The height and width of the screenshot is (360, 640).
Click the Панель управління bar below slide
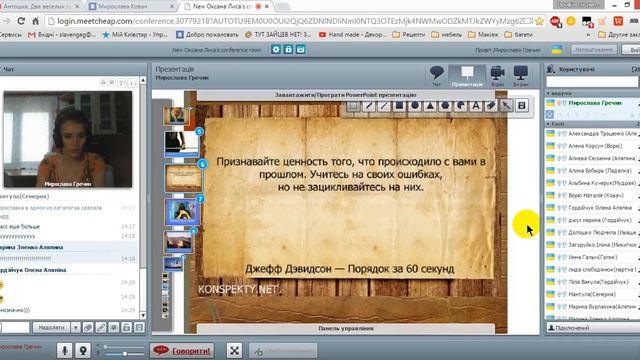pyautogui.click(x=345, y=328)
